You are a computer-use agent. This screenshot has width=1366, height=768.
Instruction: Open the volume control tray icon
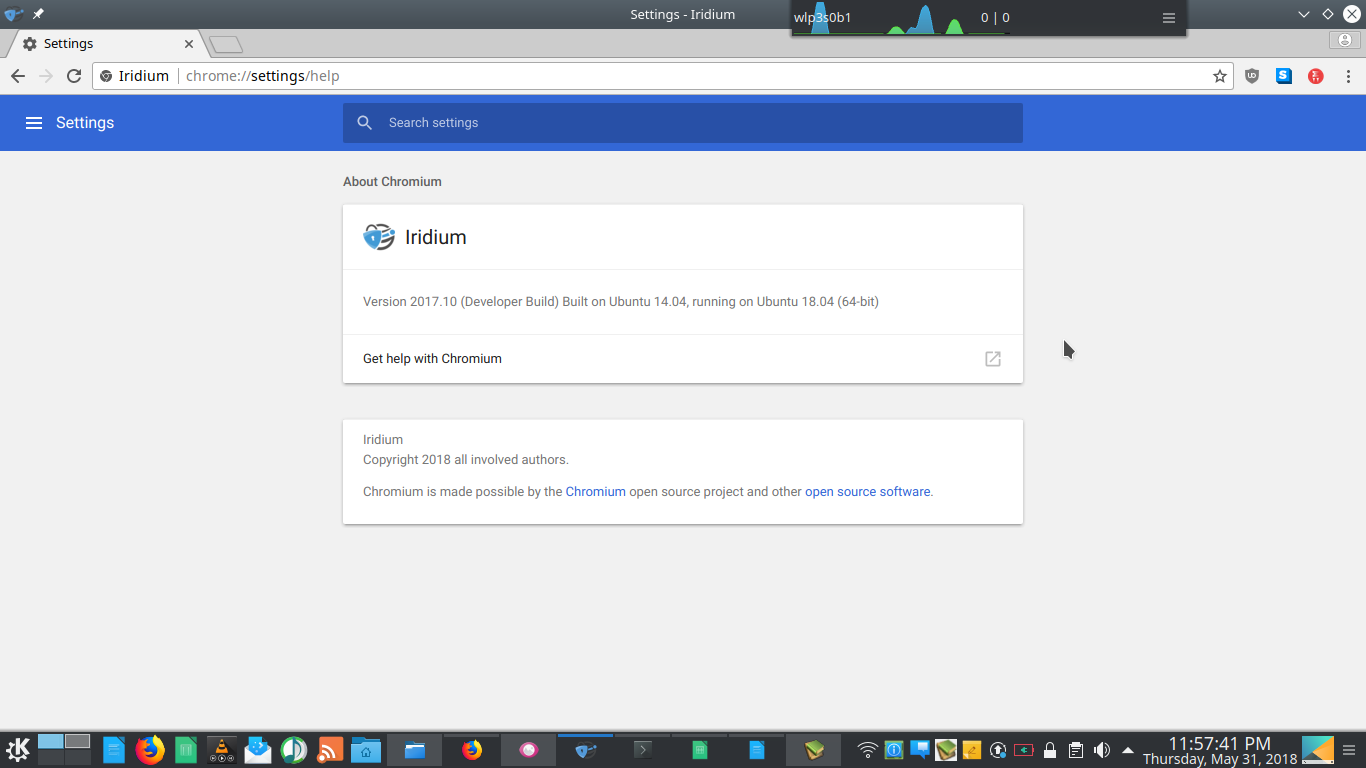click(1102, 750)
